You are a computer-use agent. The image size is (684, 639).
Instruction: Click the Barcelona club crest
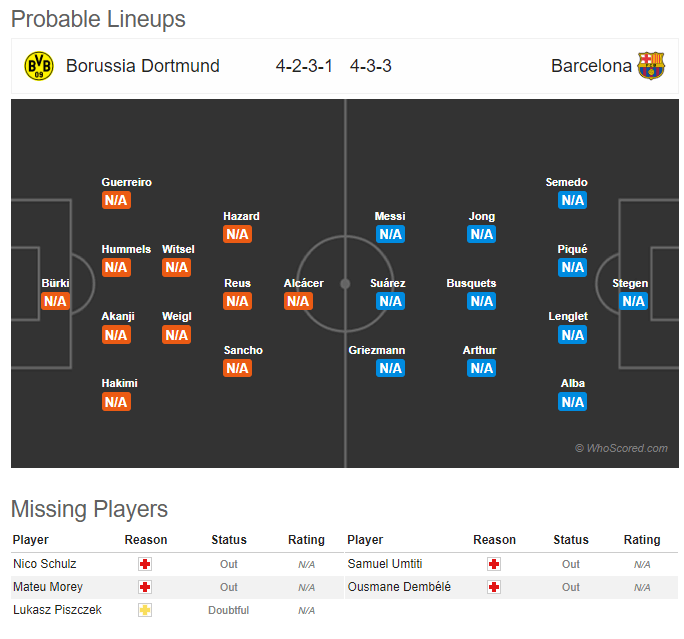coord(651,66)
